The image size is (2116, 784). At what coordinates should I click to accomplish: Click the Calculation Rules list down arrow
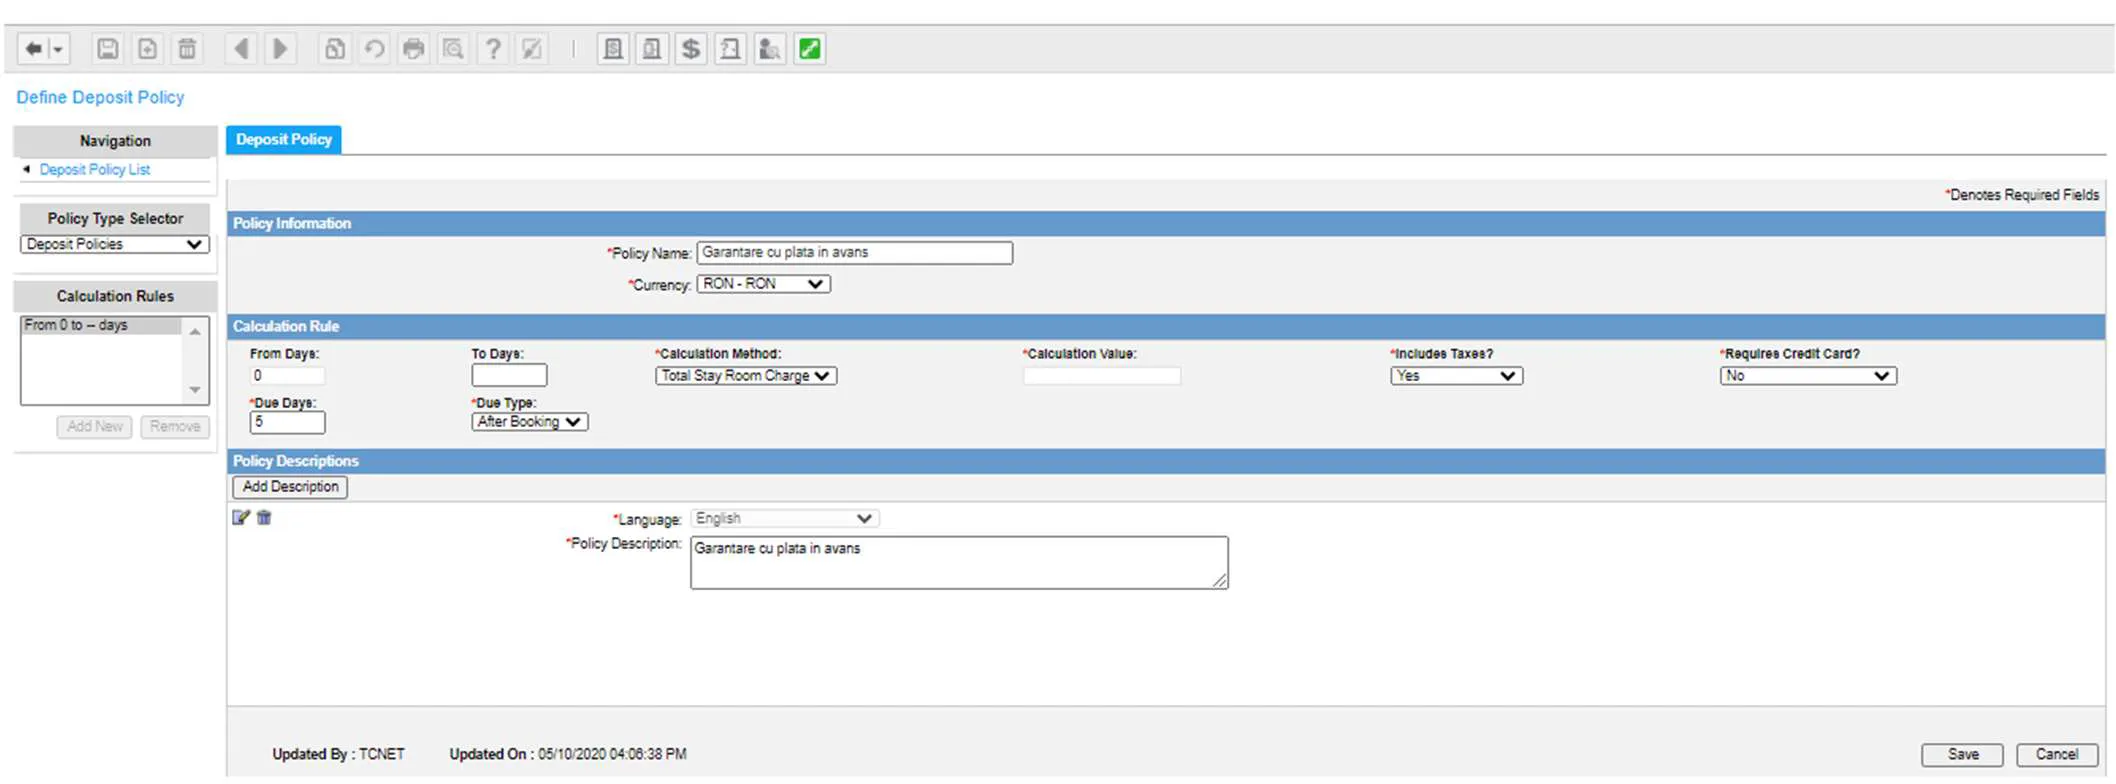(195, 390)
